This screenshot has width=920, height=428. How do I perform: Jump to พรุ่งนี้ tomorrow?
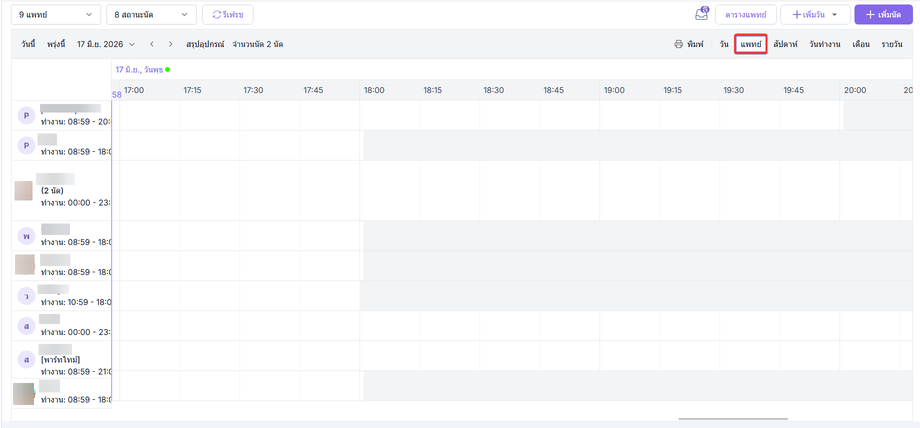(x=56, y=44)
